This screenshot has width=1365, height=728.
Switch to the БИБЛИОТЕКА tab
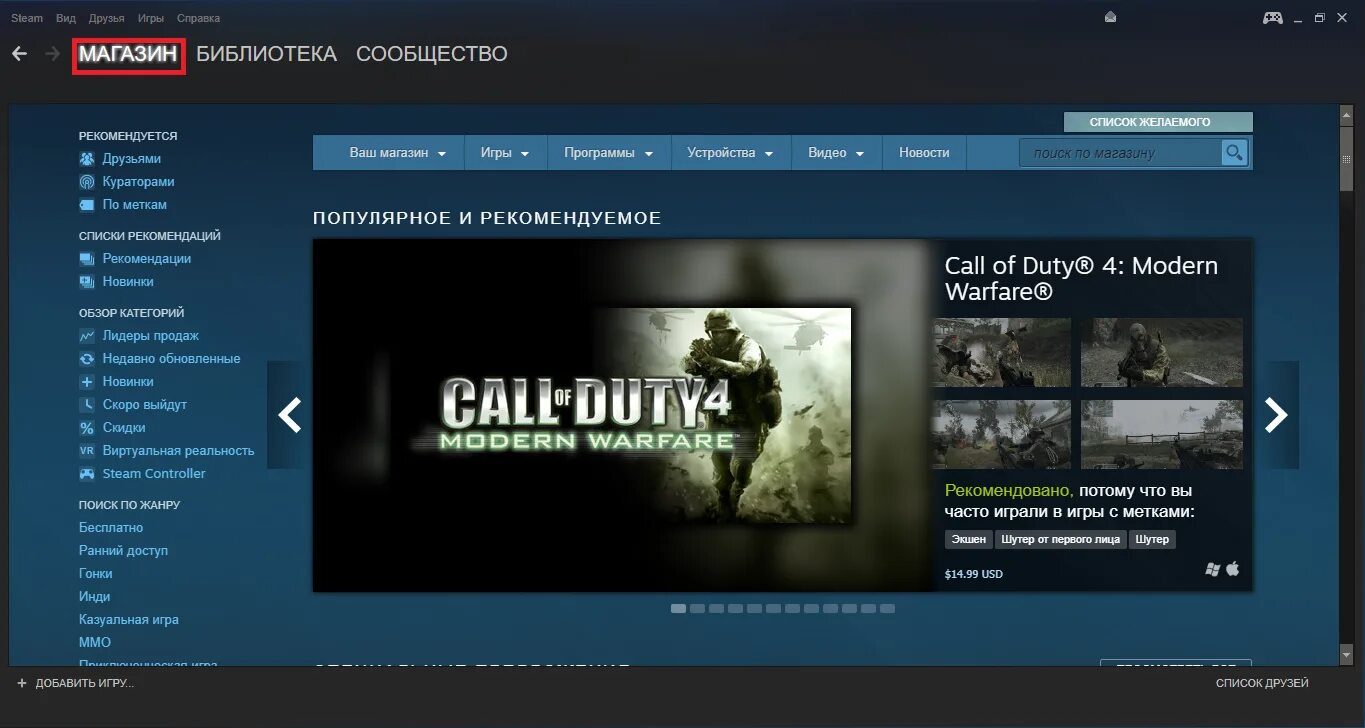[266, 54]
